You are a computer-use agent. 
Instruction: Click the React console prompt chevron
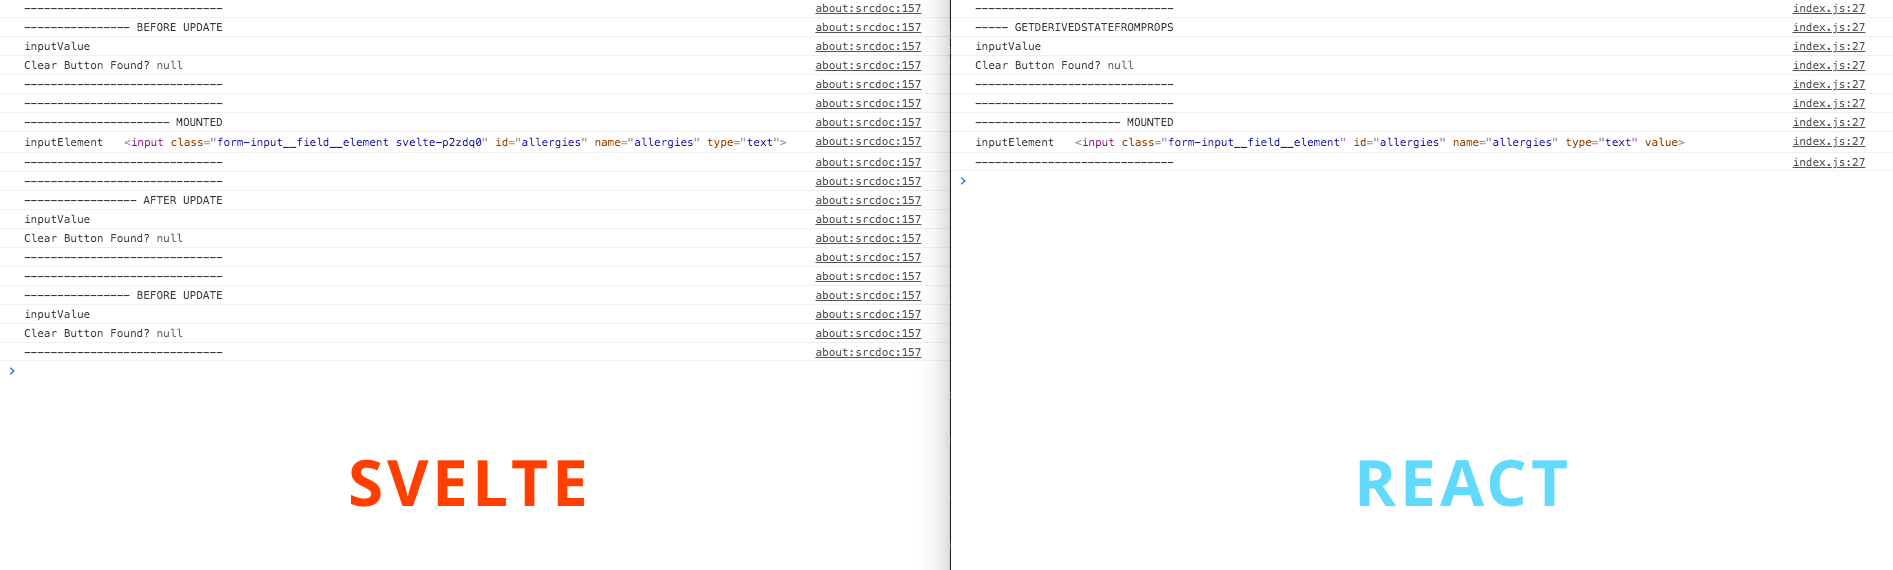pyautogui.click(x=963, y=181)
